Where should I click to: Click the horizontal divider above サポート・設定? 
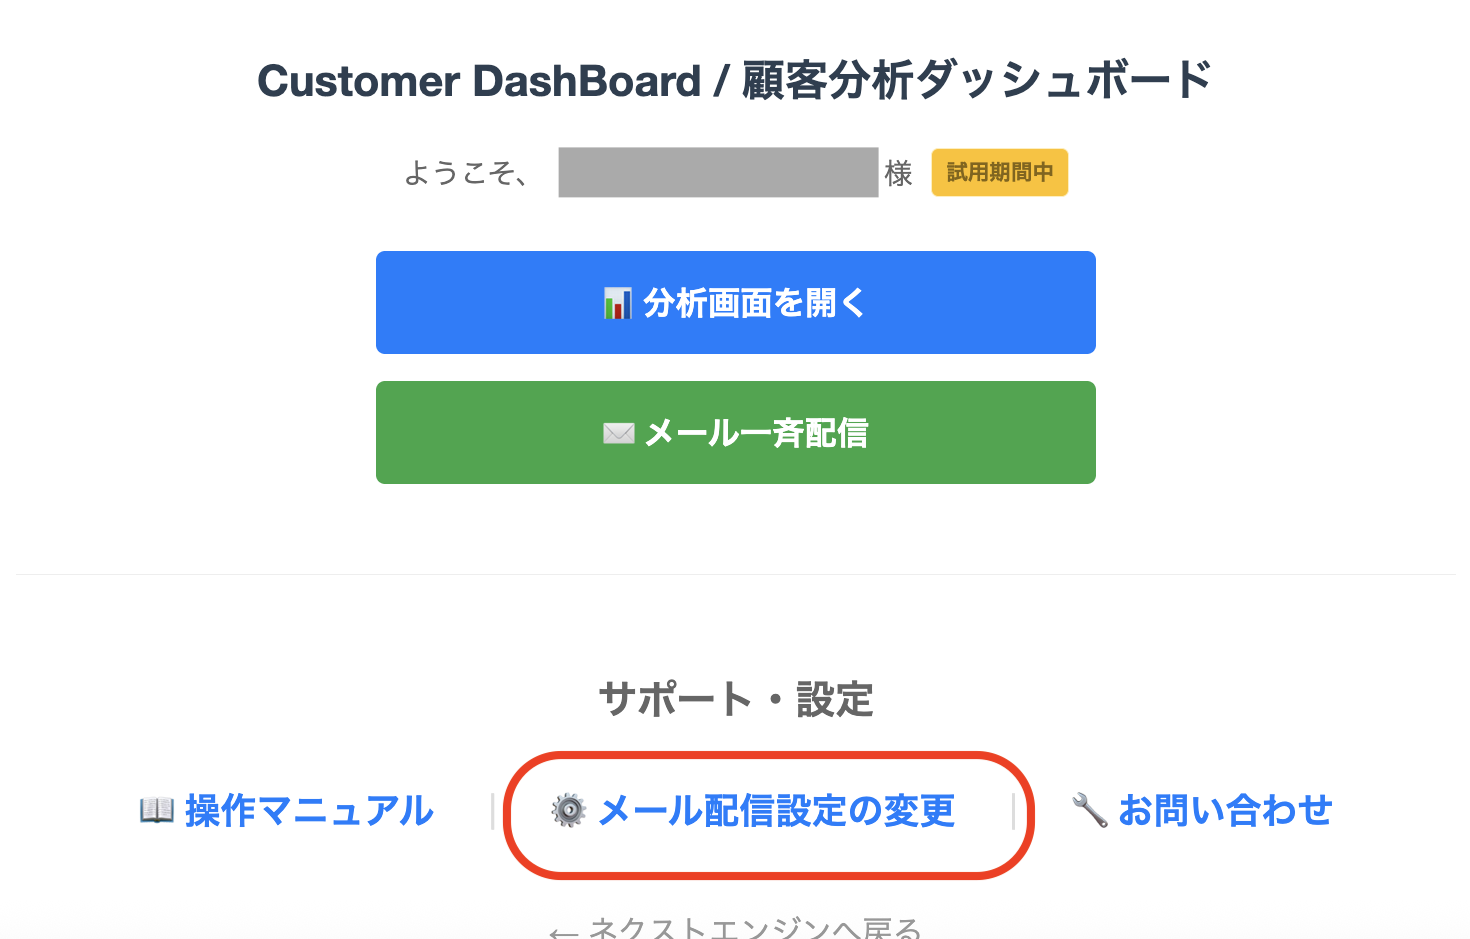(x=735, y=574)
